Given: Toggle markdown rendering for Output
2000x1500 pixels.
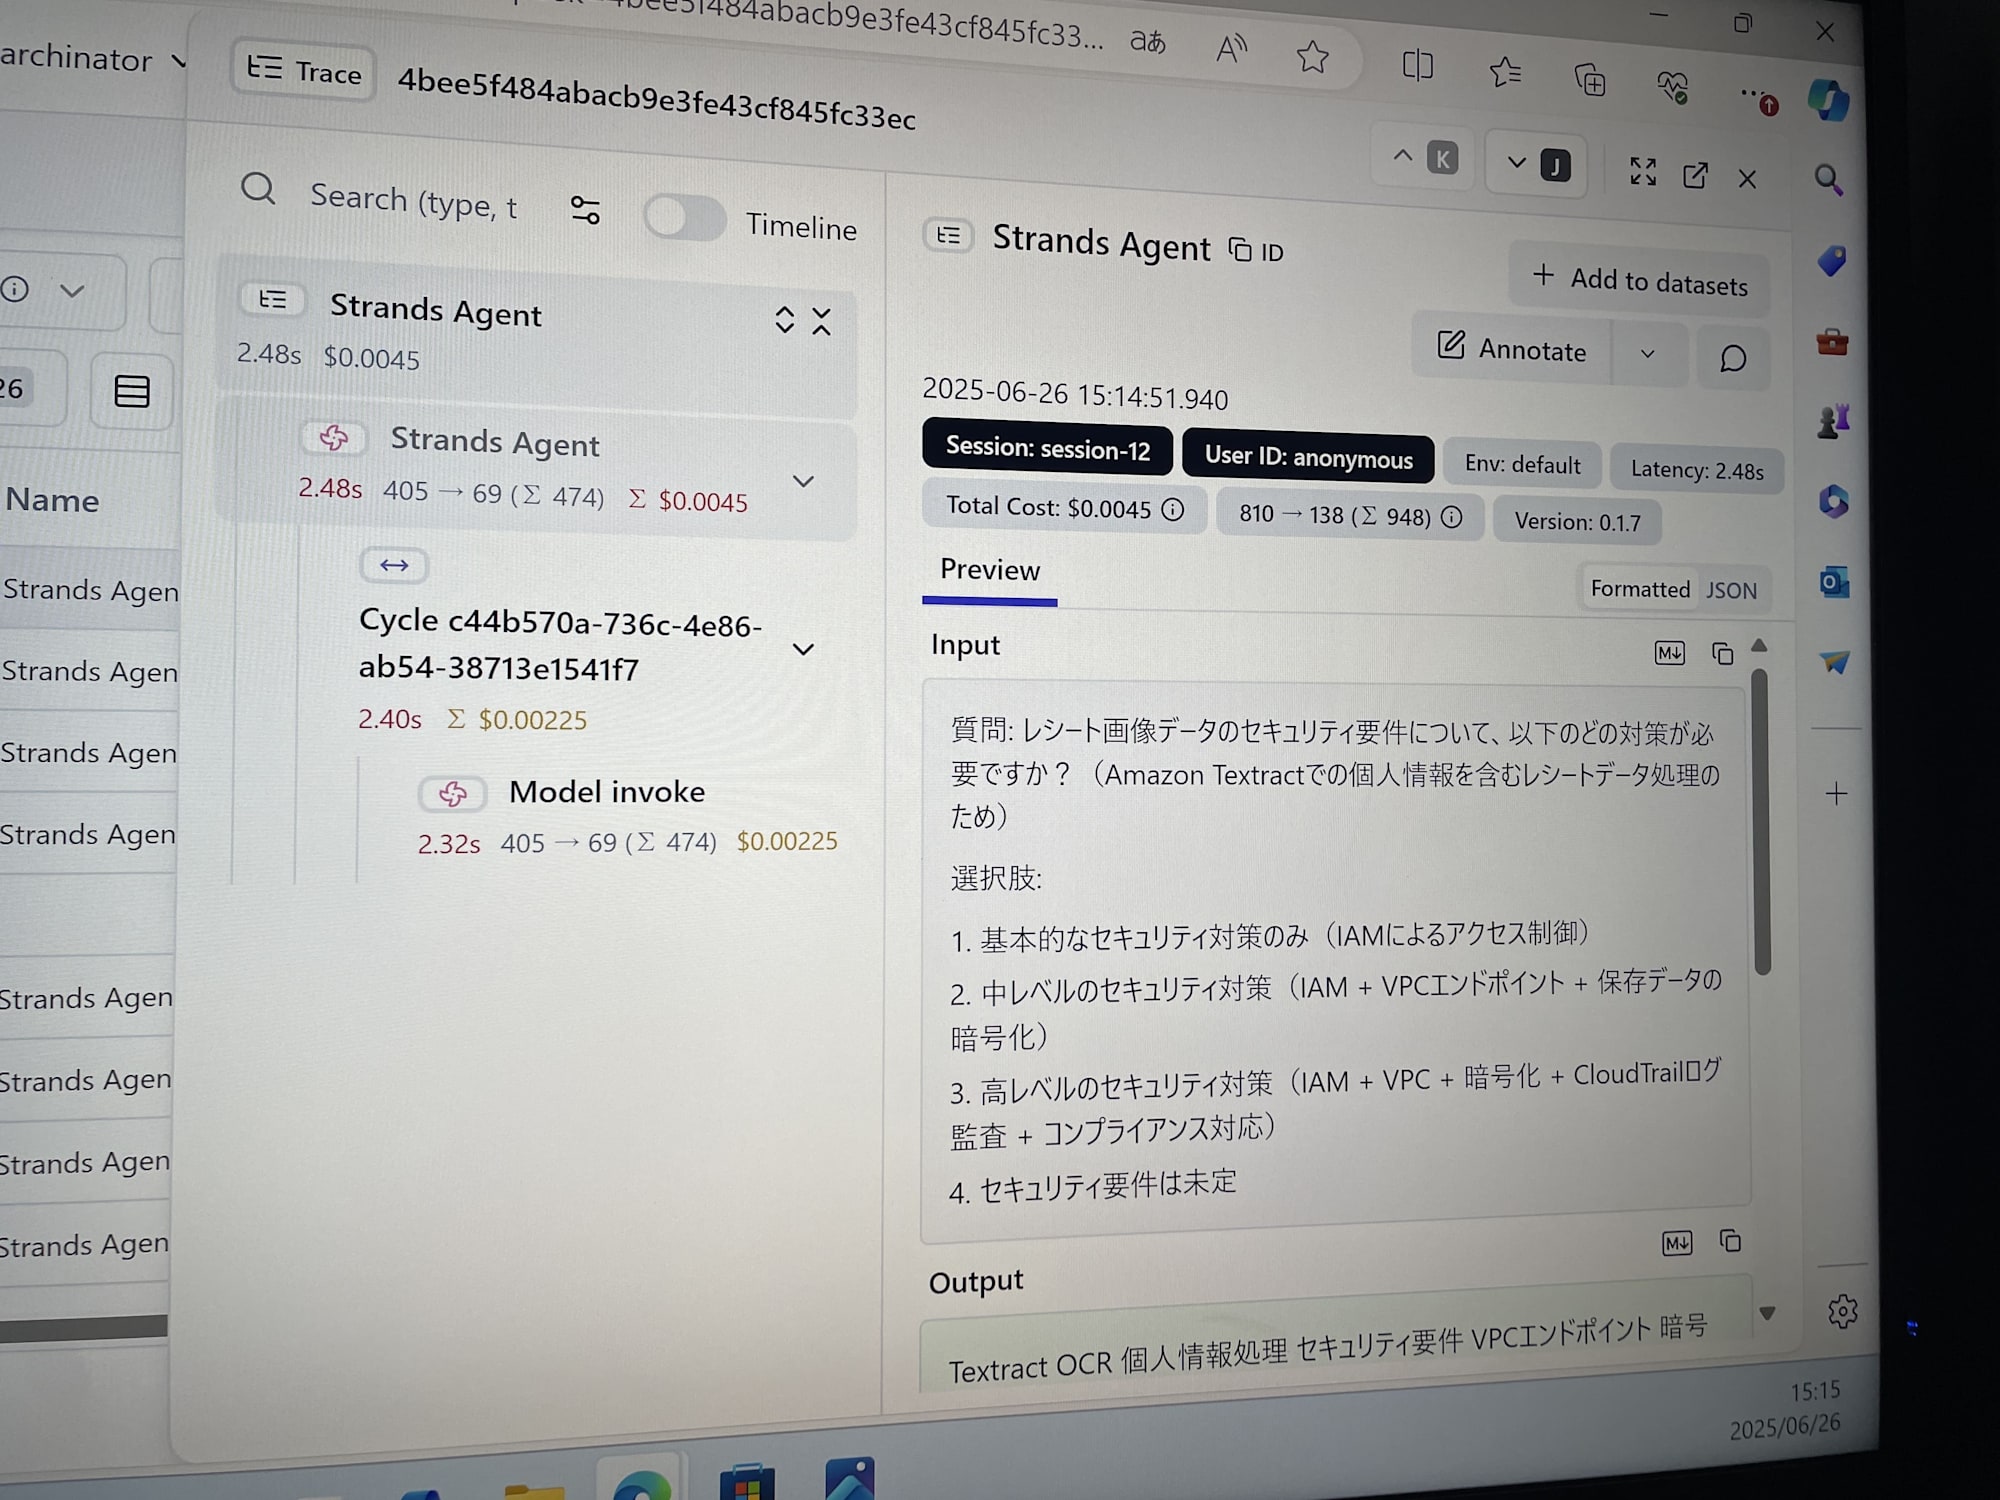Looking at the screenshot, I should (x=1677, y=1243).
